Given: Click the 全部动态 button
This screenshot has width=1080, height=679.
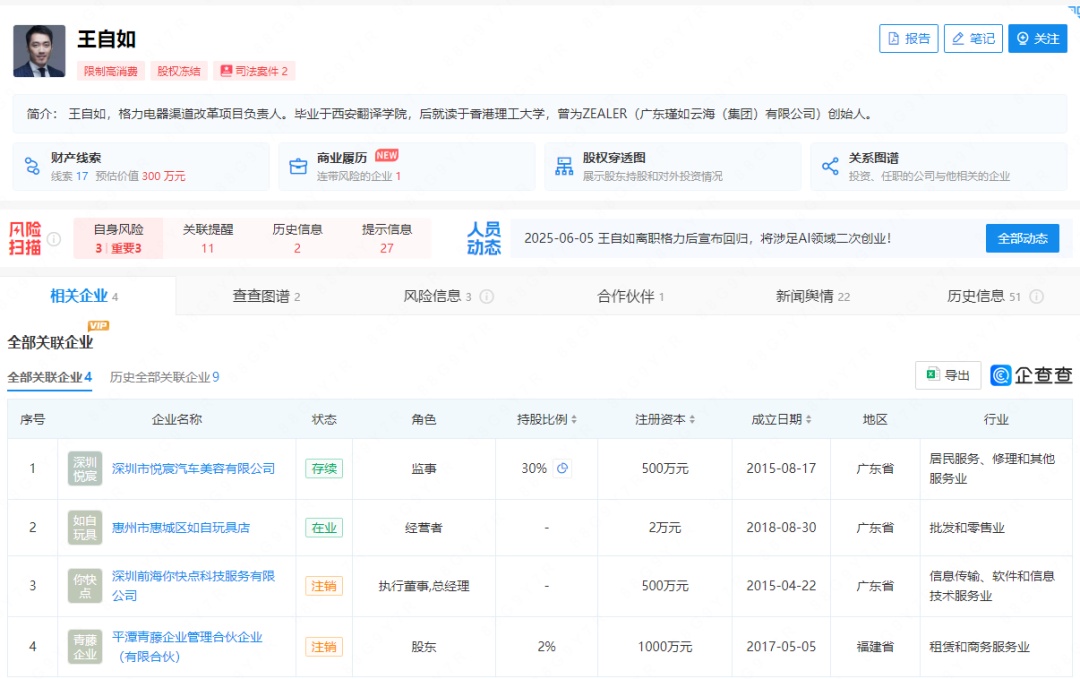Looking at the screenshot, I should 1021,238.
